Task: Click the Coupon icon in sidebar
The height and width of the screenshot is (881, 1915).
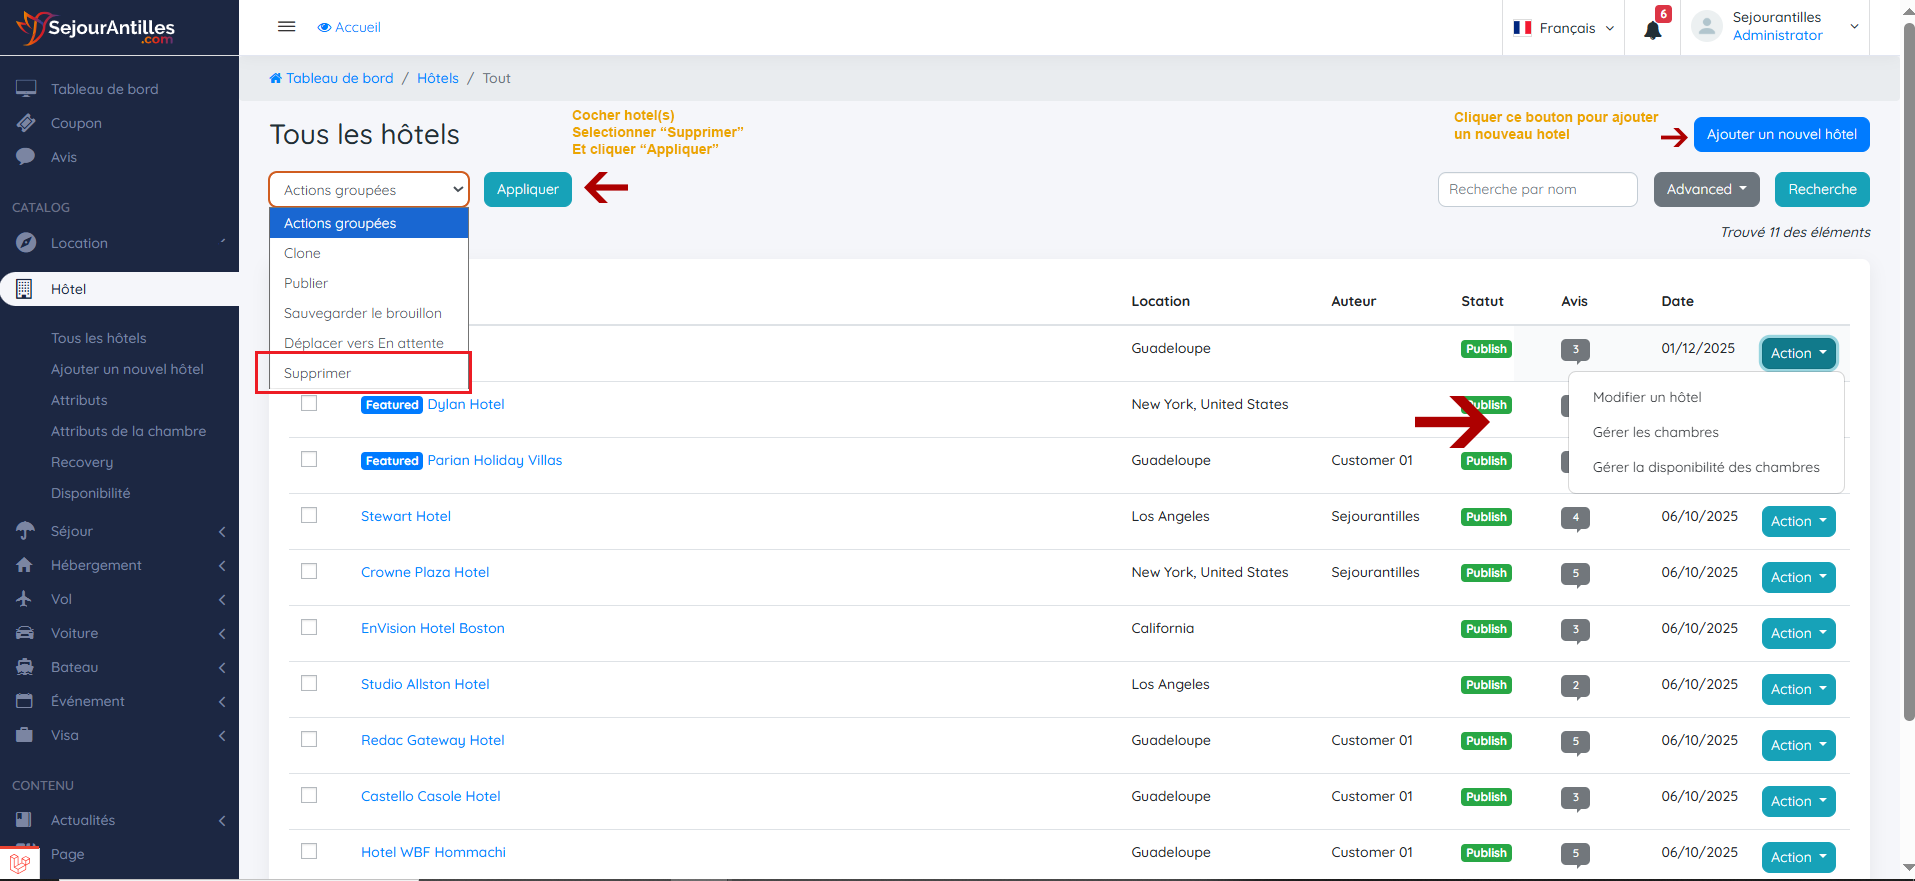Action: click(x=26, y=123)
